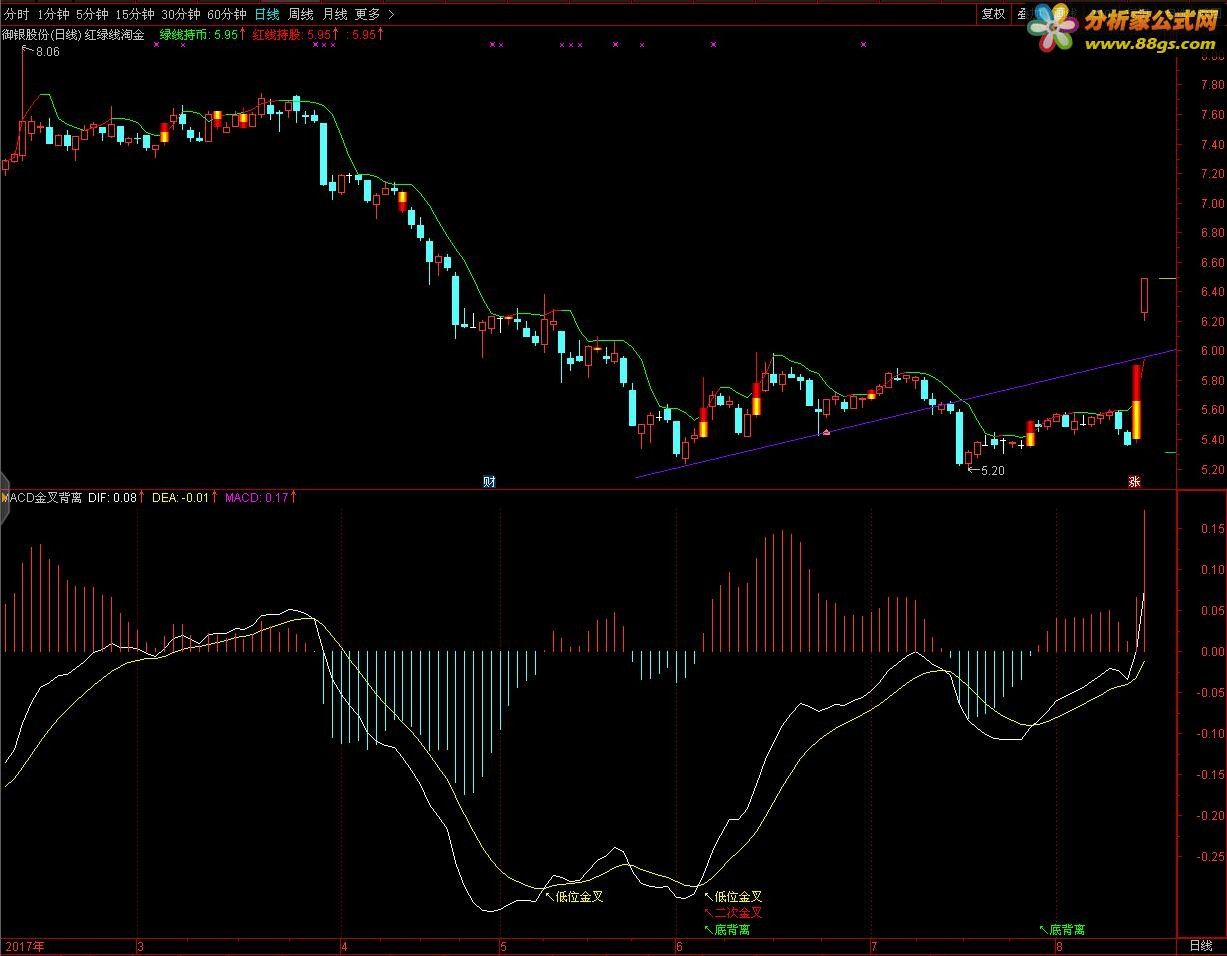Switch to the 分时 intraday view

(x=17, y=14)
